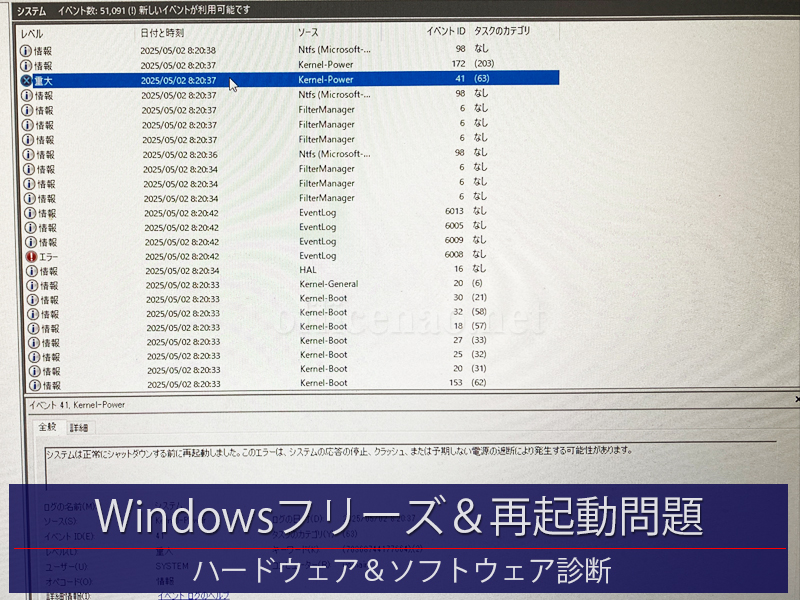This screenshot has height=600, width=800.
Task: Click the info icon of the Kernel-Boot 25 row
Action: pos(34,357)
